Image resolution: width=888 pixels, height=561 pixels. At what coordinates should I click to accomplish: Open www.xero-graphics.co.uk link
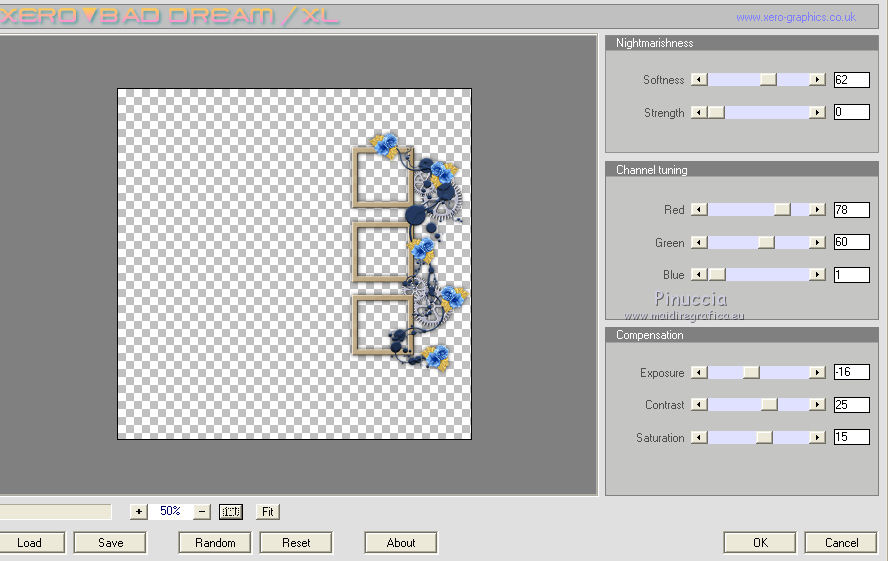pos(796,18)
